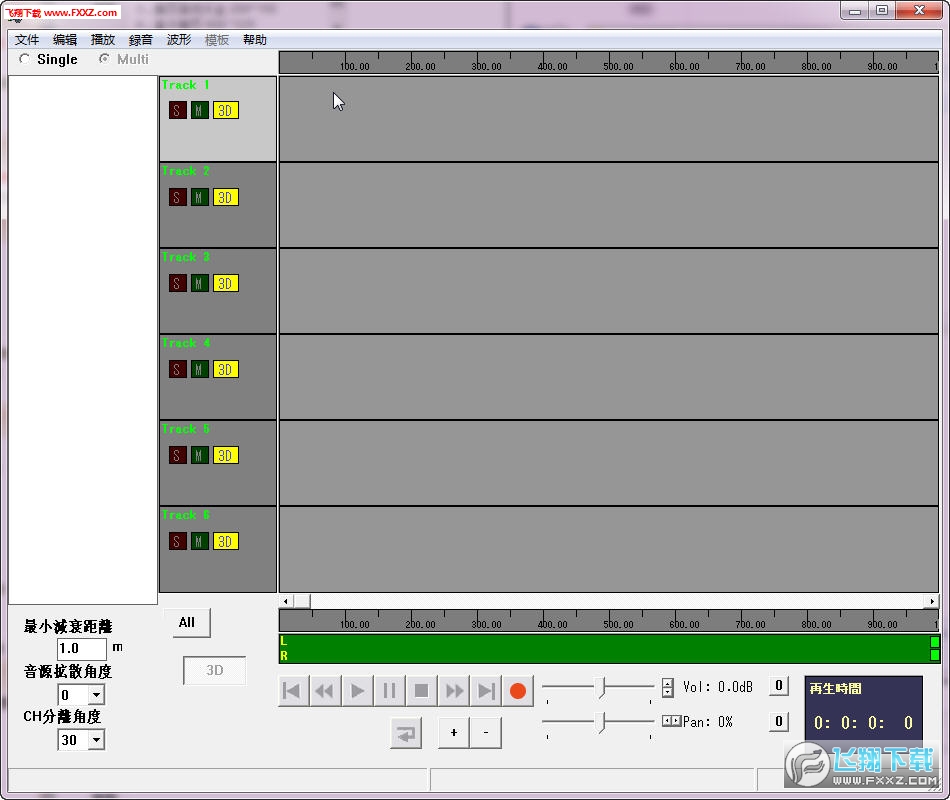Viewport: 950px width, 800px height.
Task: Click the 再生時間 time display
Action: click(863, 708)
